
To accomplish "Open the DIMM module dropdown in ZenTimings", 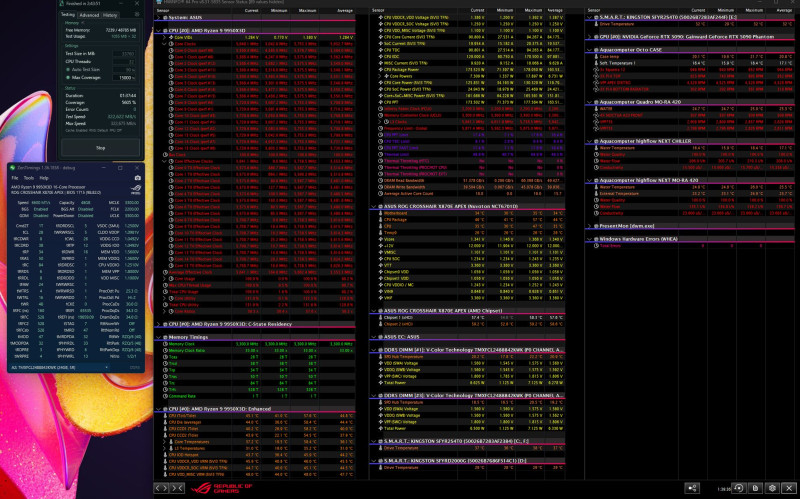I will click(59, 367).
